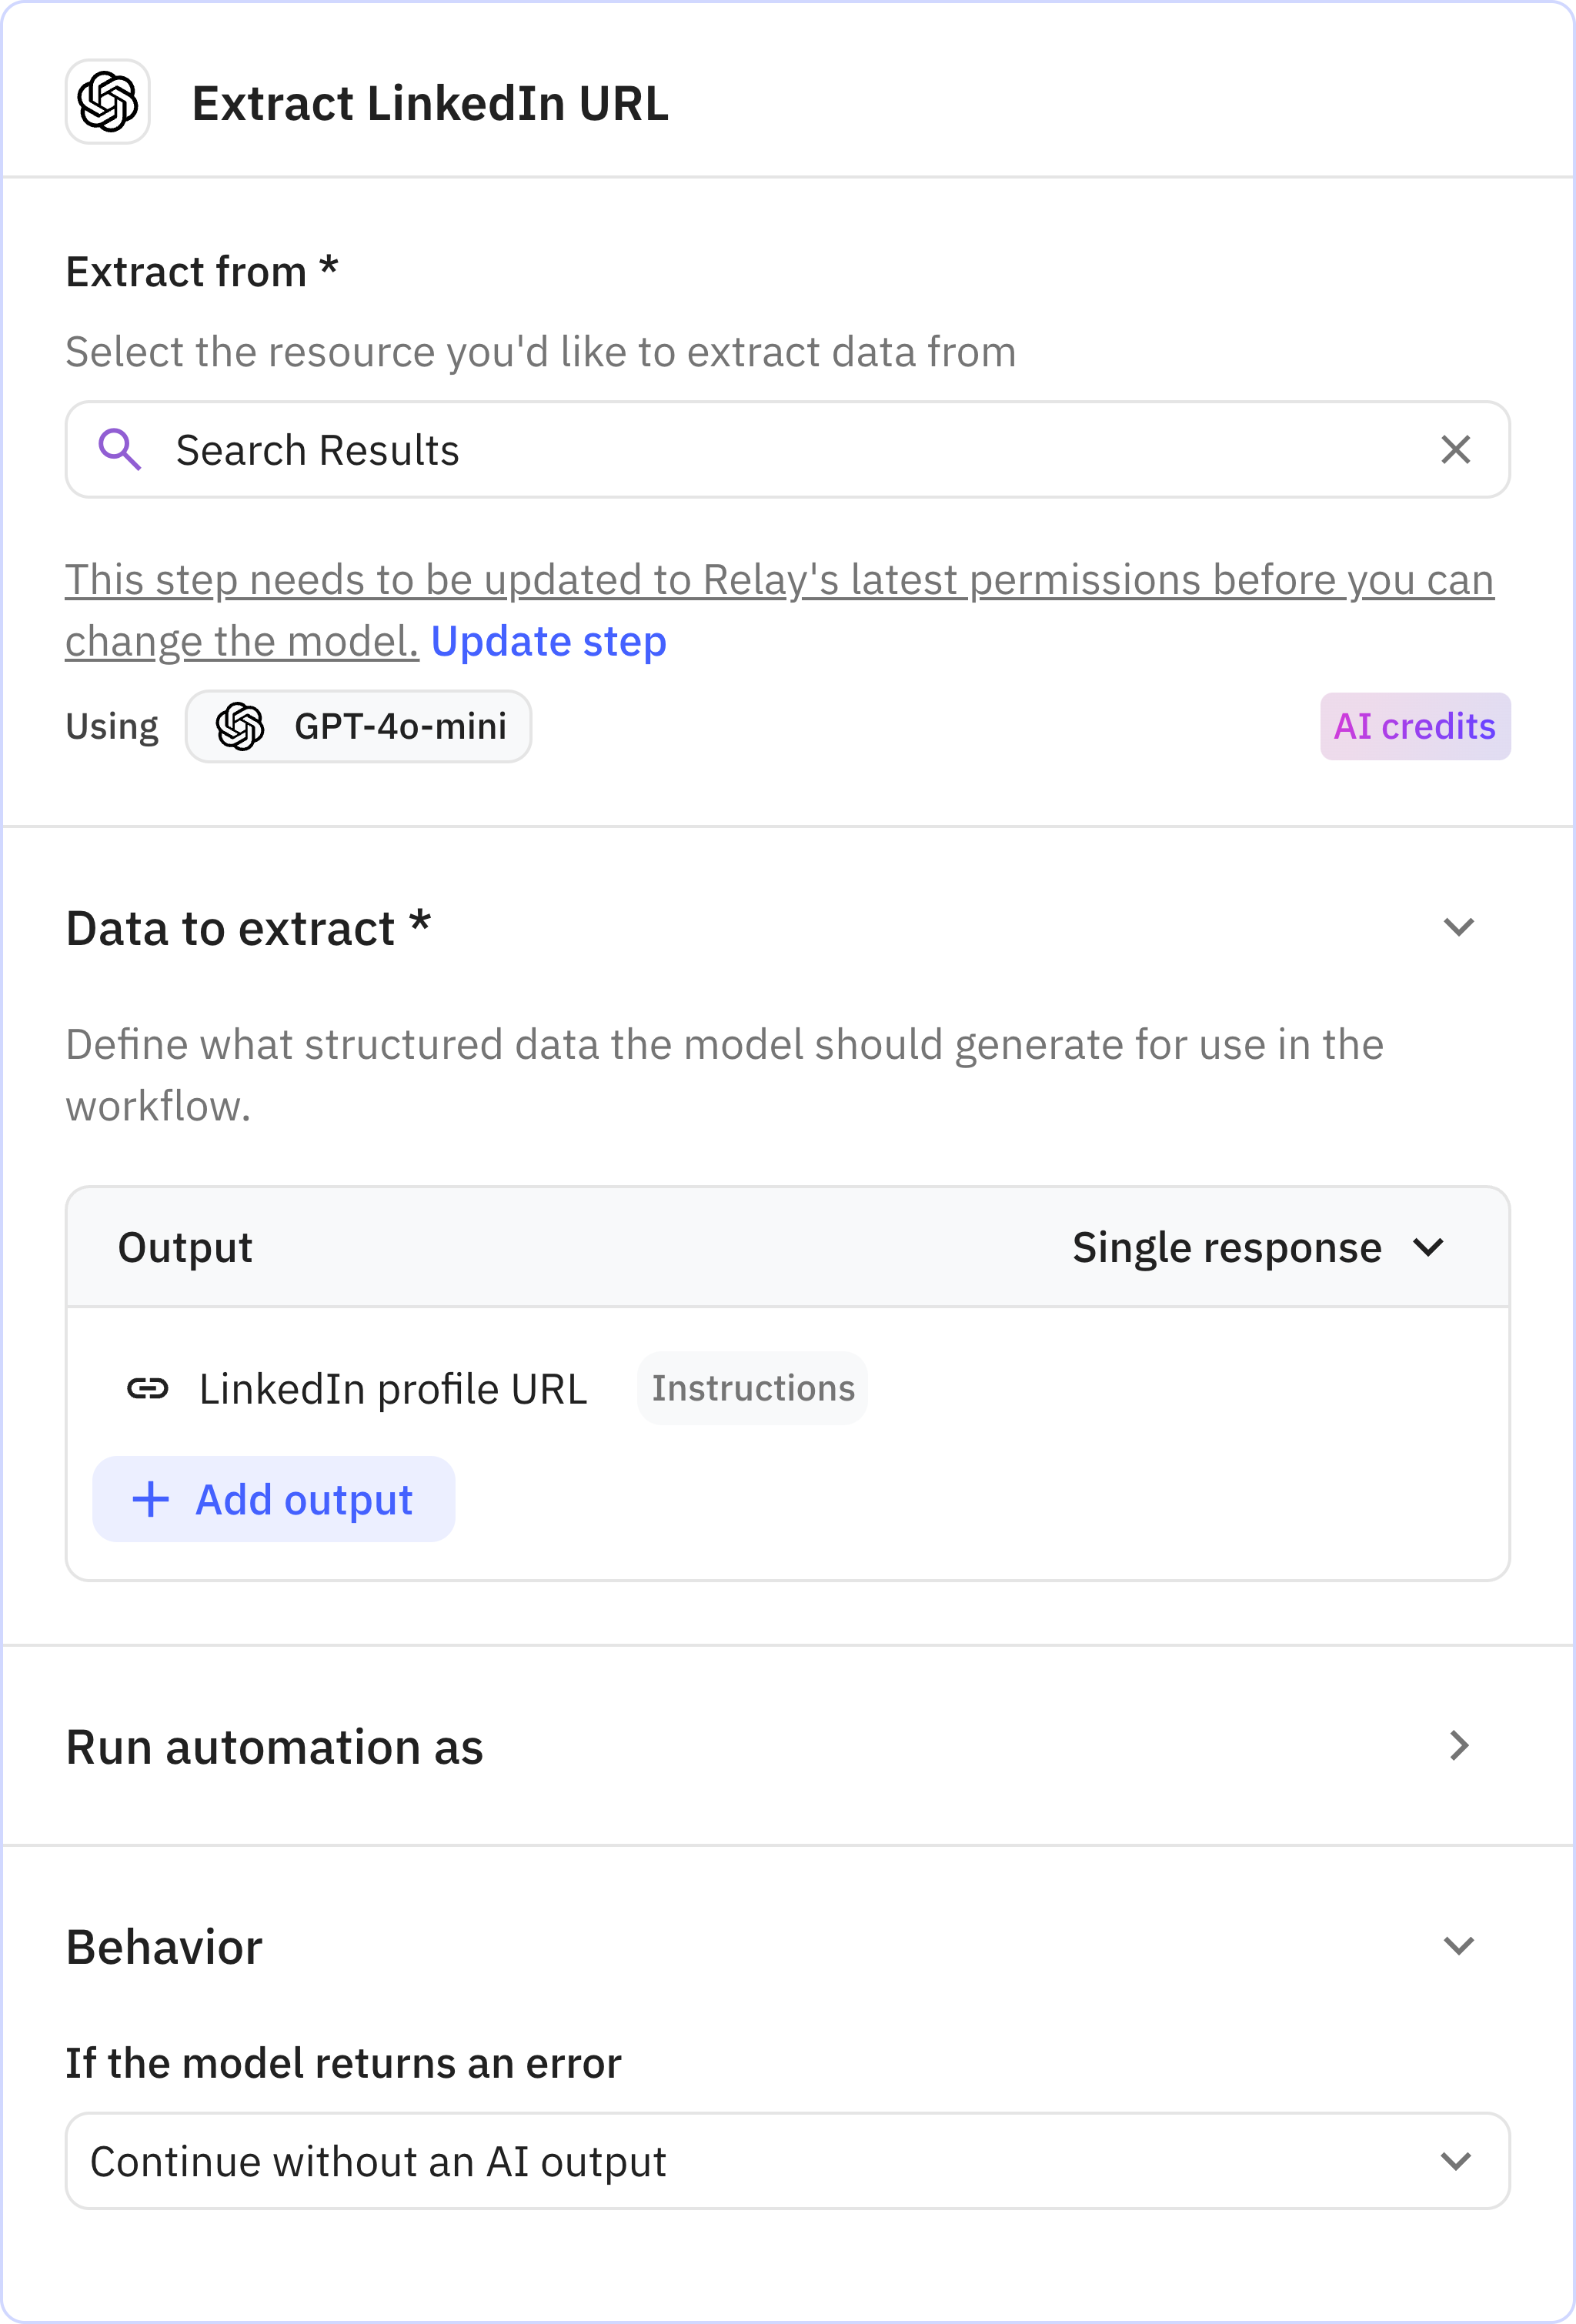
Task: Click the GPT-4o-mini model selector
Action: [x=359, y=727]
